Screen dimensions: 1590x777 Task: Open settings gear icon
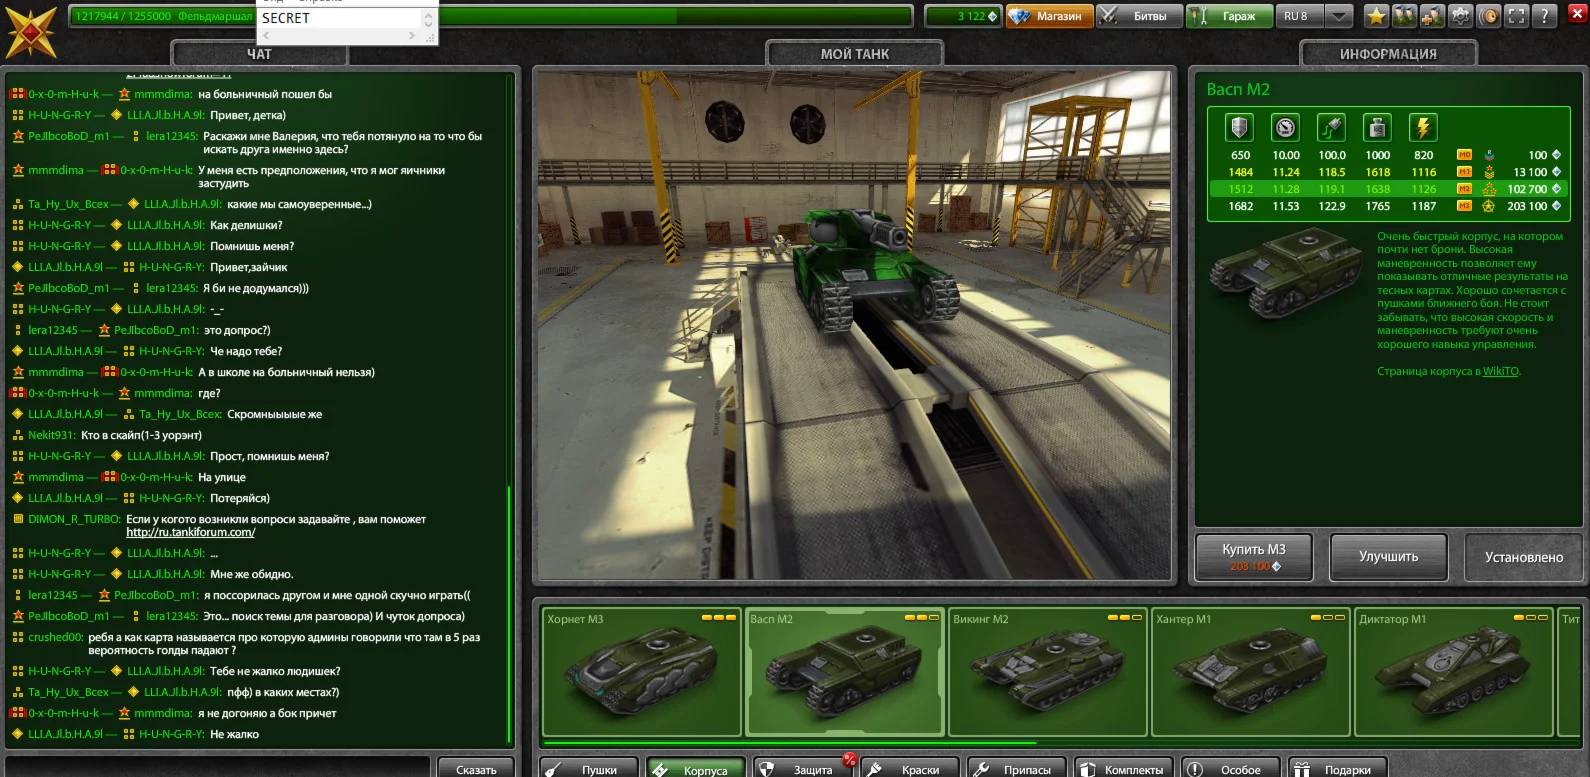[x=1461, y=16]
